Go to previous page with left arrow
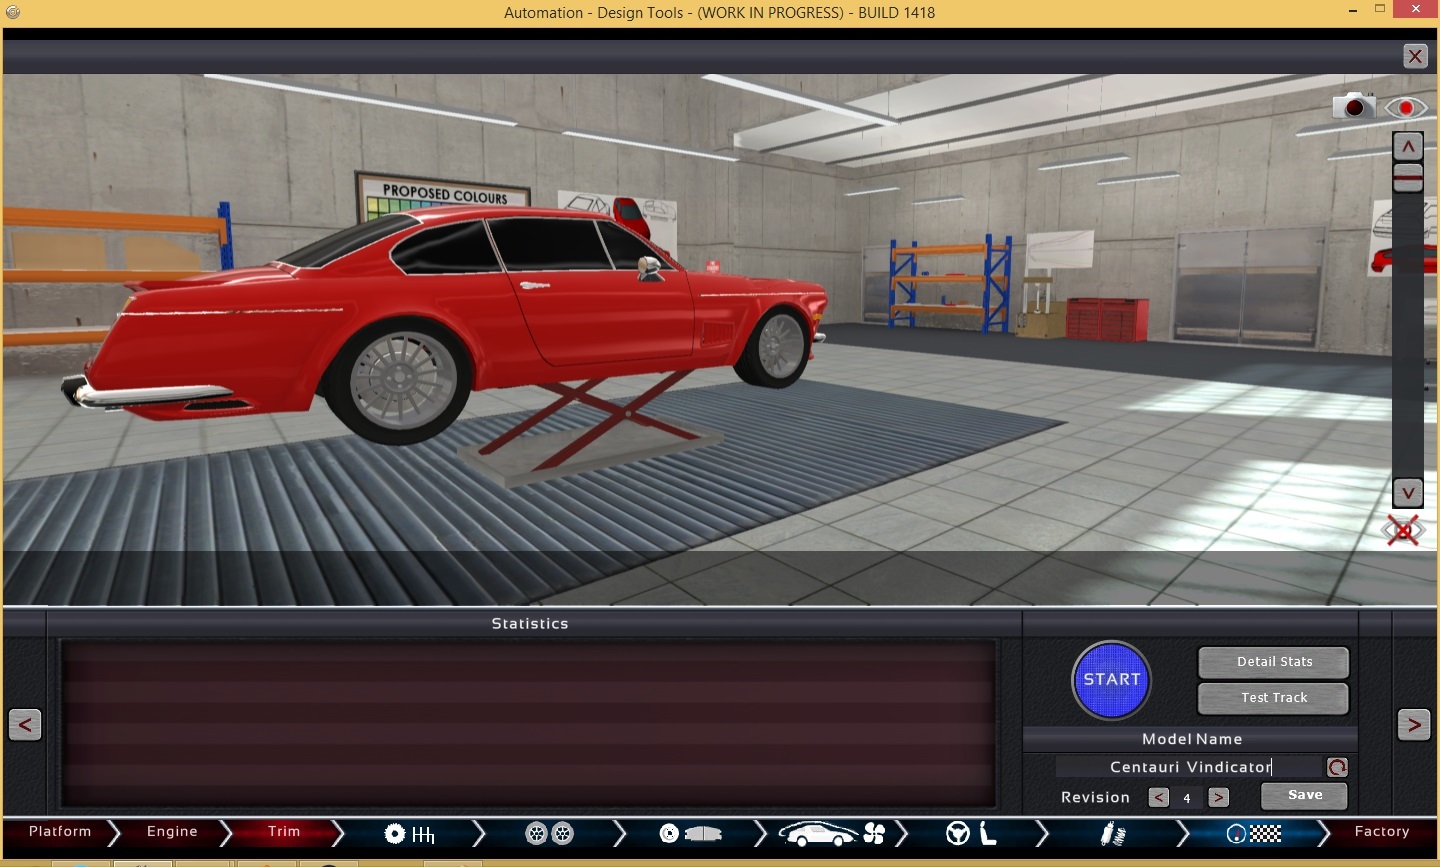Image resolution: width=1440 pixels, height=867 pixels. tap(25, 724)
